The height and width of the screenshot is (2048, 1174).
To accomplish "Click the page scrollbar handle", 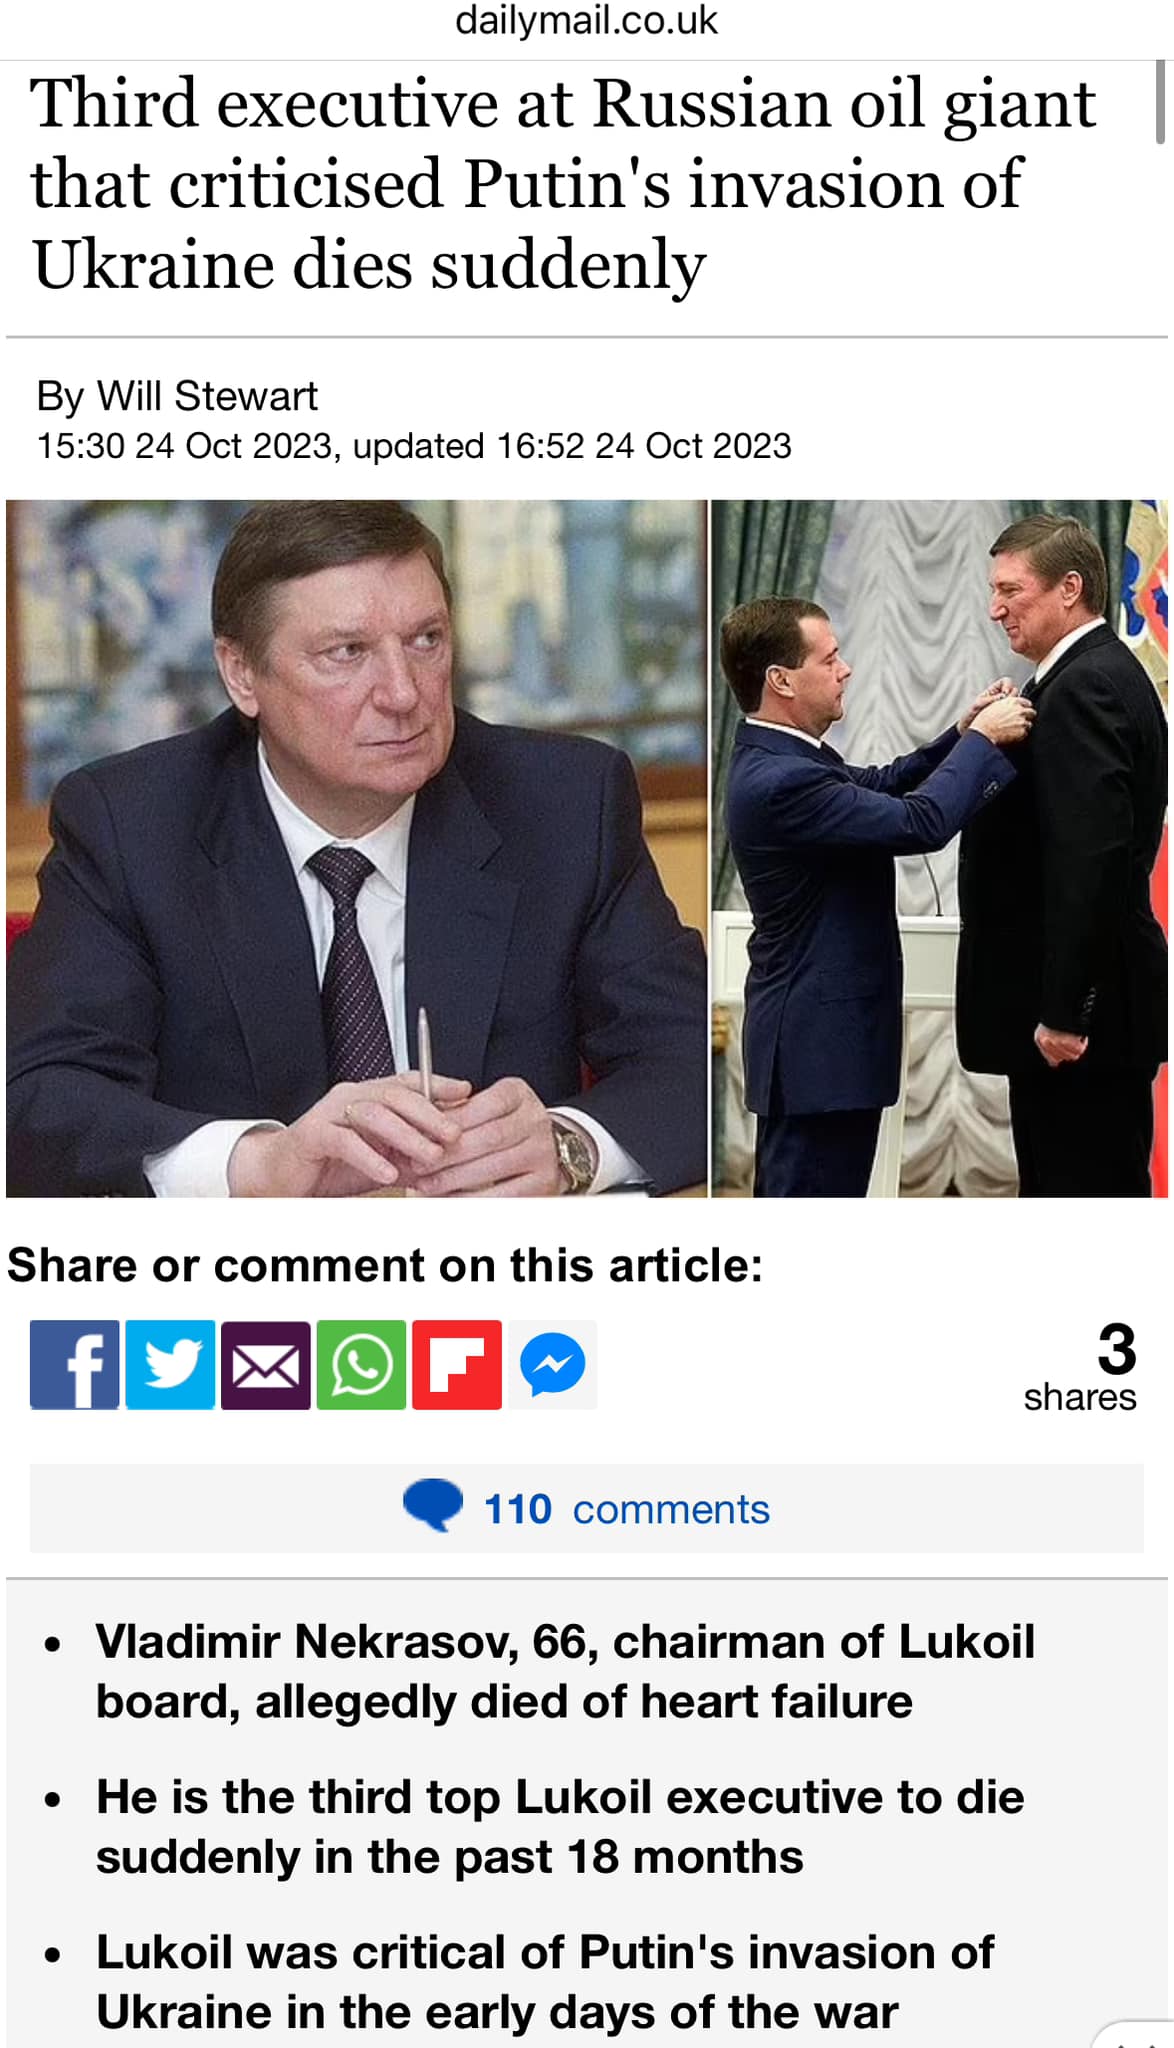I will pyautogui.click(x=1162, y=102).
